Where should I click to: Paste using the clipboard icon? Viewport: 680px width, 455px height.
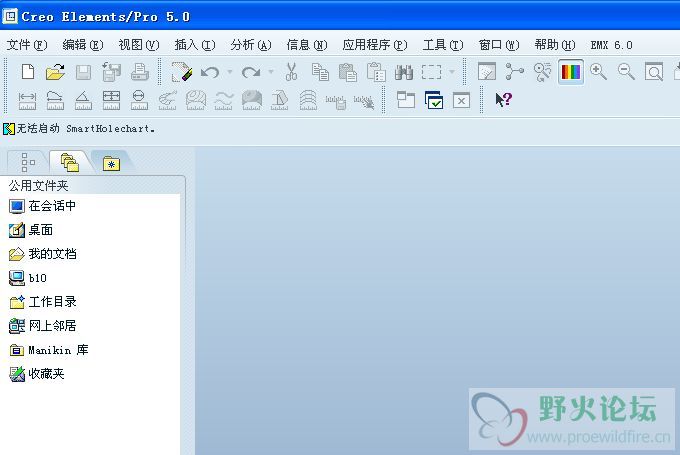tap(348, 72)
